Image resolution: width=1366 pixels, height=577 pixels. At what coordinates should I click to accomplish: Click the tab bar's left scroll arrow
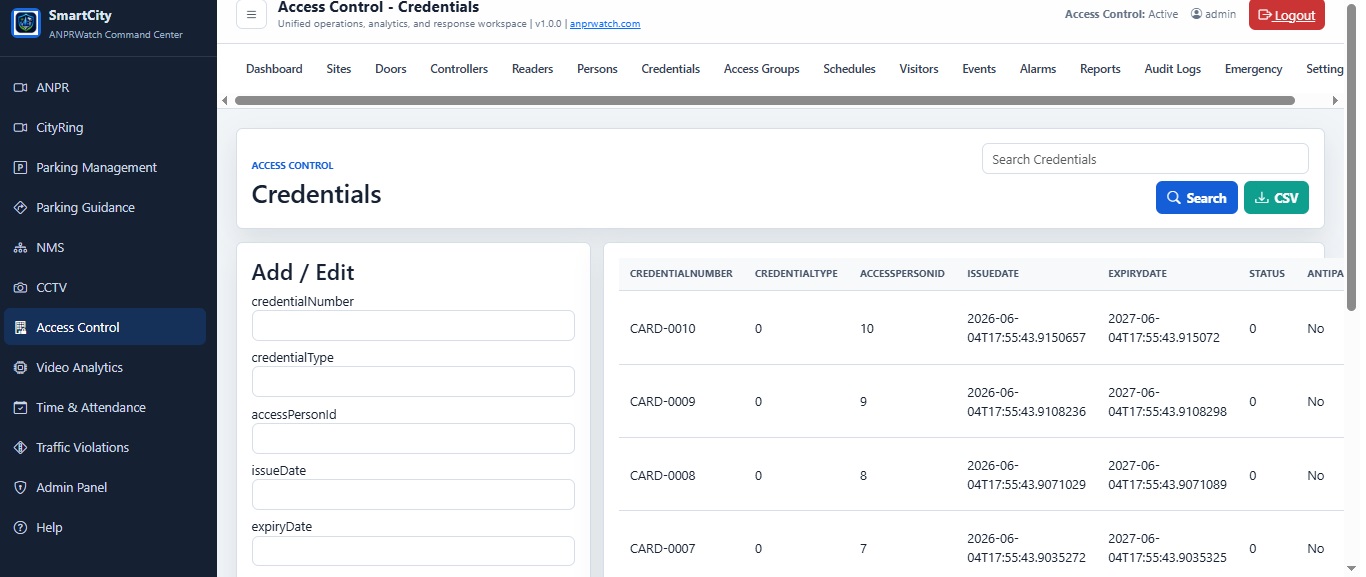point(225,100)
